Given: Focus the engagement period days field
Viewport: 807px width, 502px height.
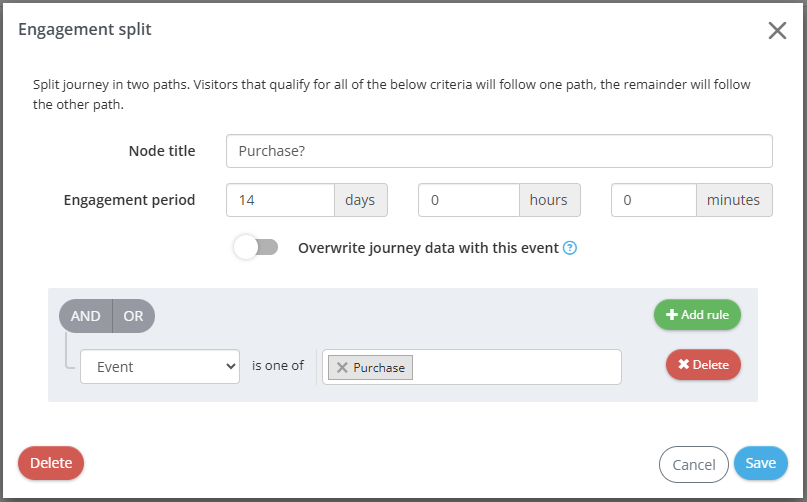Looking at the screenshot, I should tap(280, 200).
